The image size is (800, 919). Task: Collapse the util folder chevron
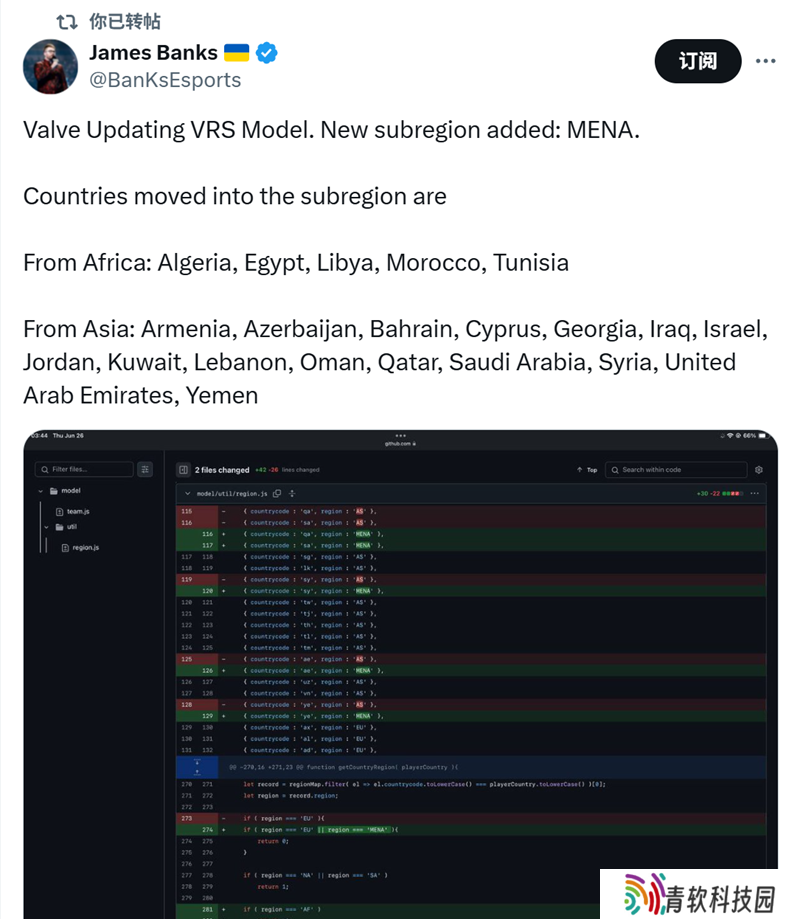click(x=46, y=527)
